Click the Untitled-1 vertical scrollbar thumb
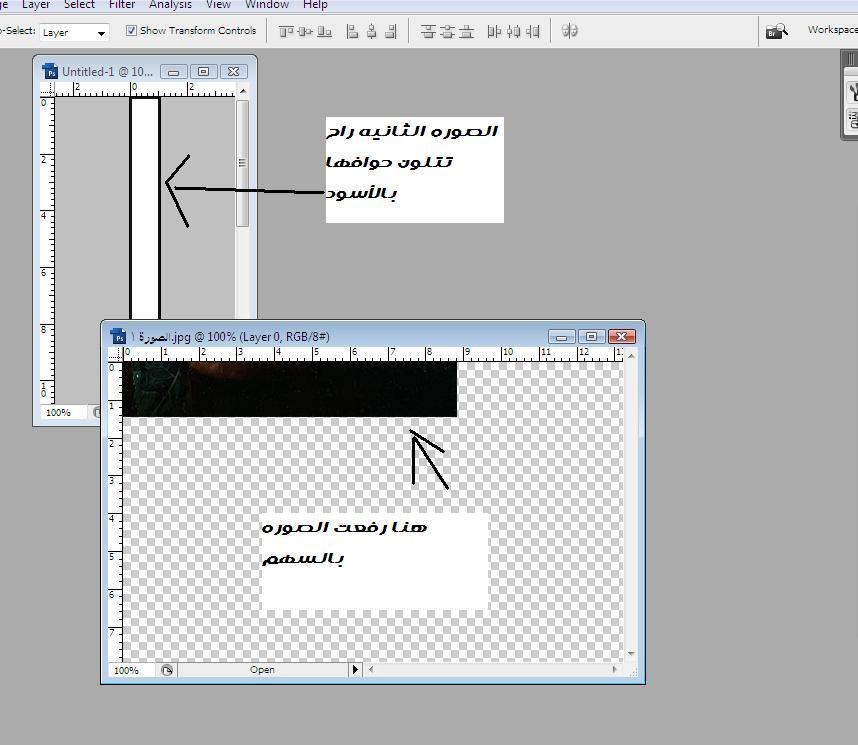The image size is (858, 745). click(x=242, y=163)
